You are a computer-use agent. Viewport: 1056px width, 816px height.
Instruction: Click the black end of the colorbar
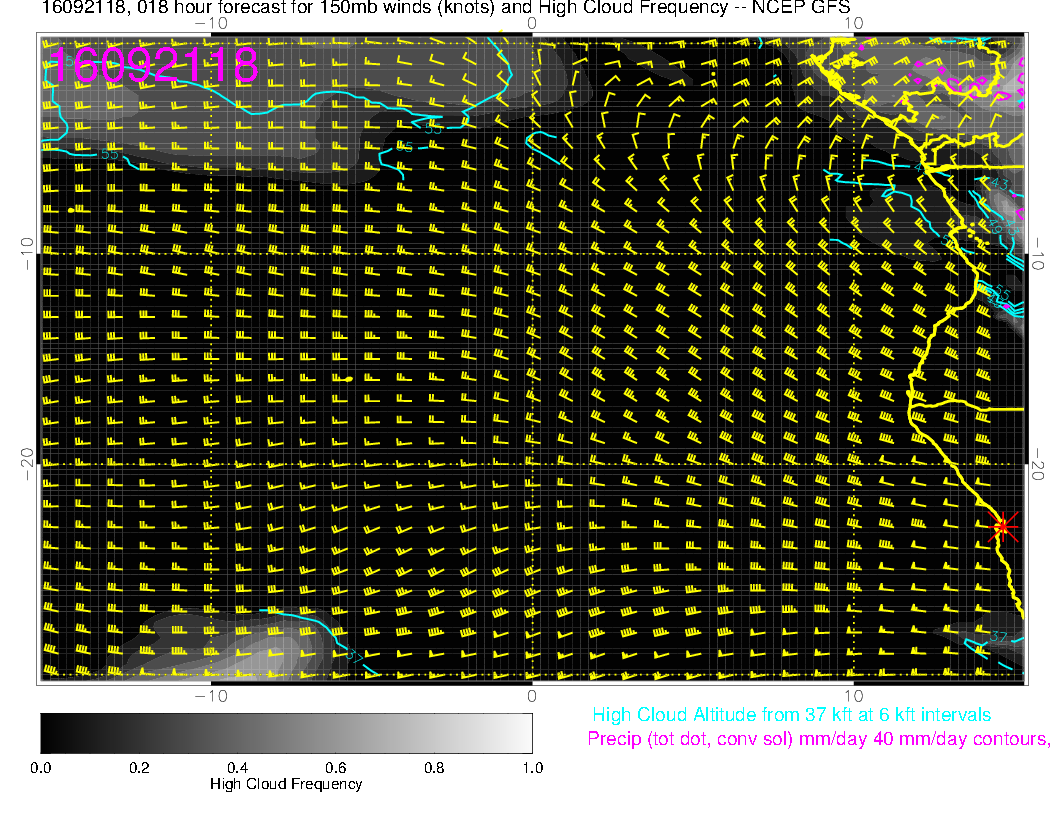point(48,733)
